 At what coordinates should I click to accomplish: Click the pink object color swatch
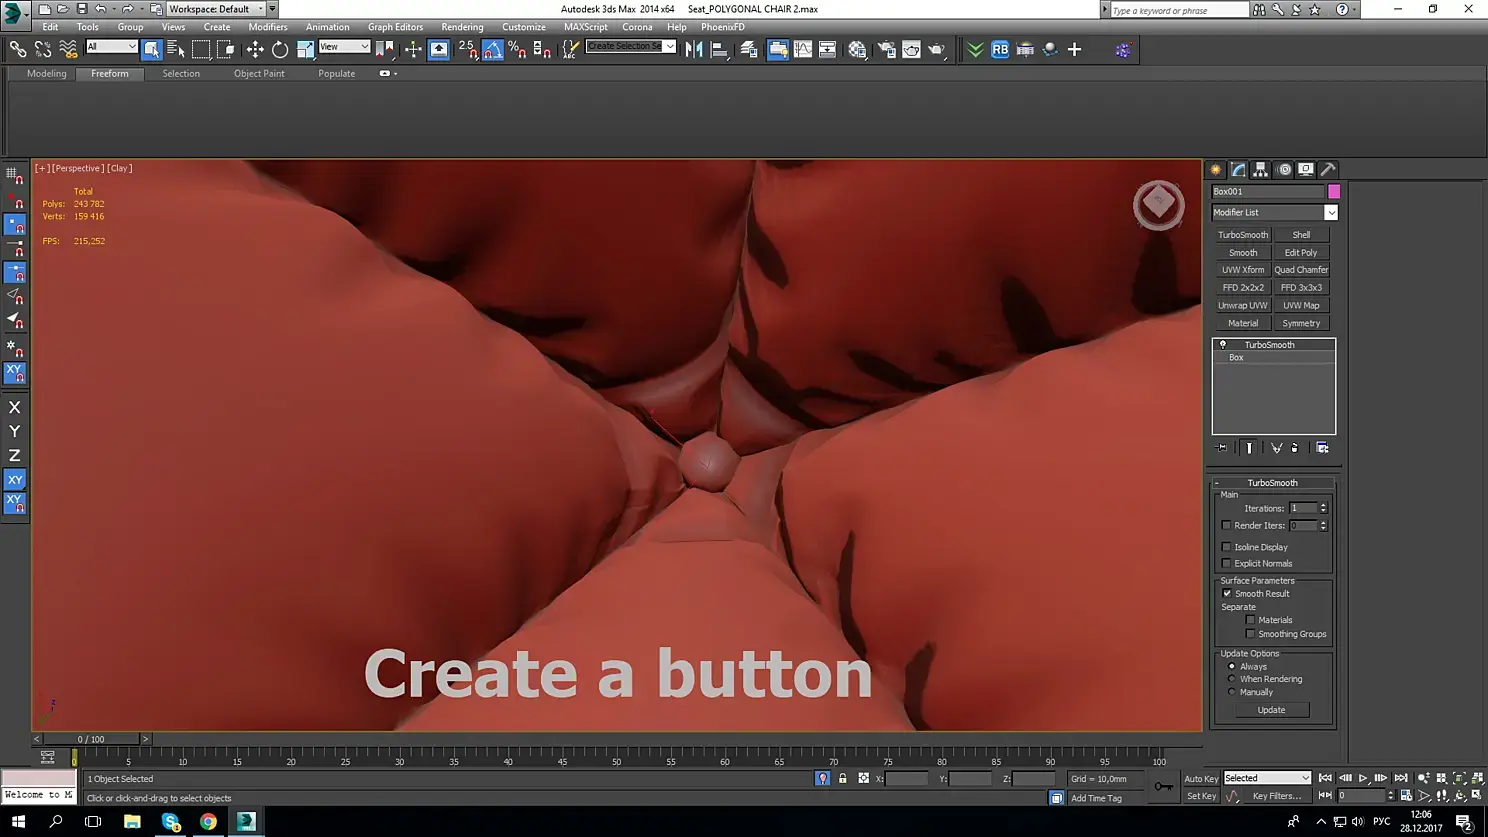click(x=1333, y=191)
